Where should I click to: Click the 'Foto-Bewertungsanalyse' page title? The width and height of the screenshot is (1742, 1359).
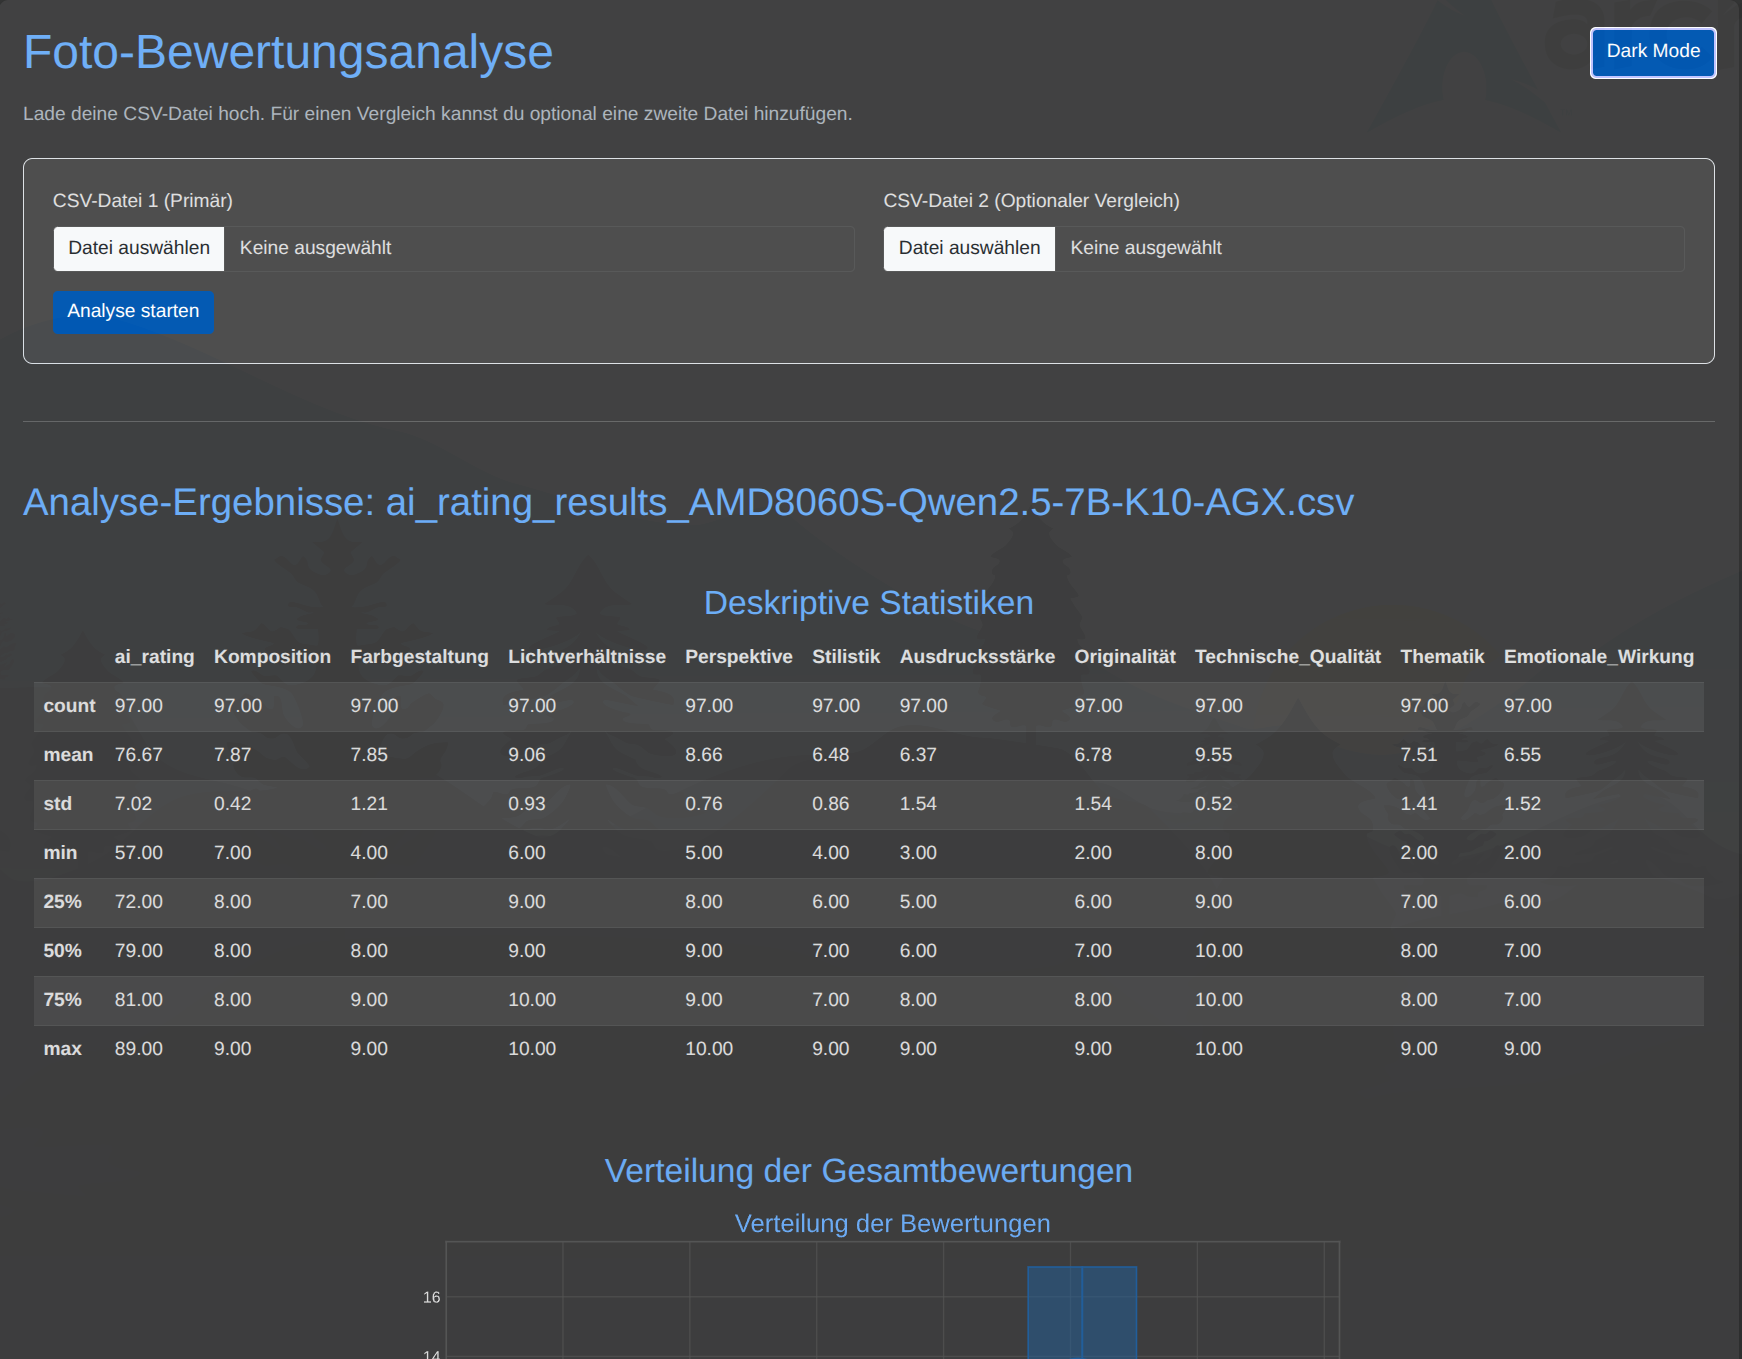point(288,53)
